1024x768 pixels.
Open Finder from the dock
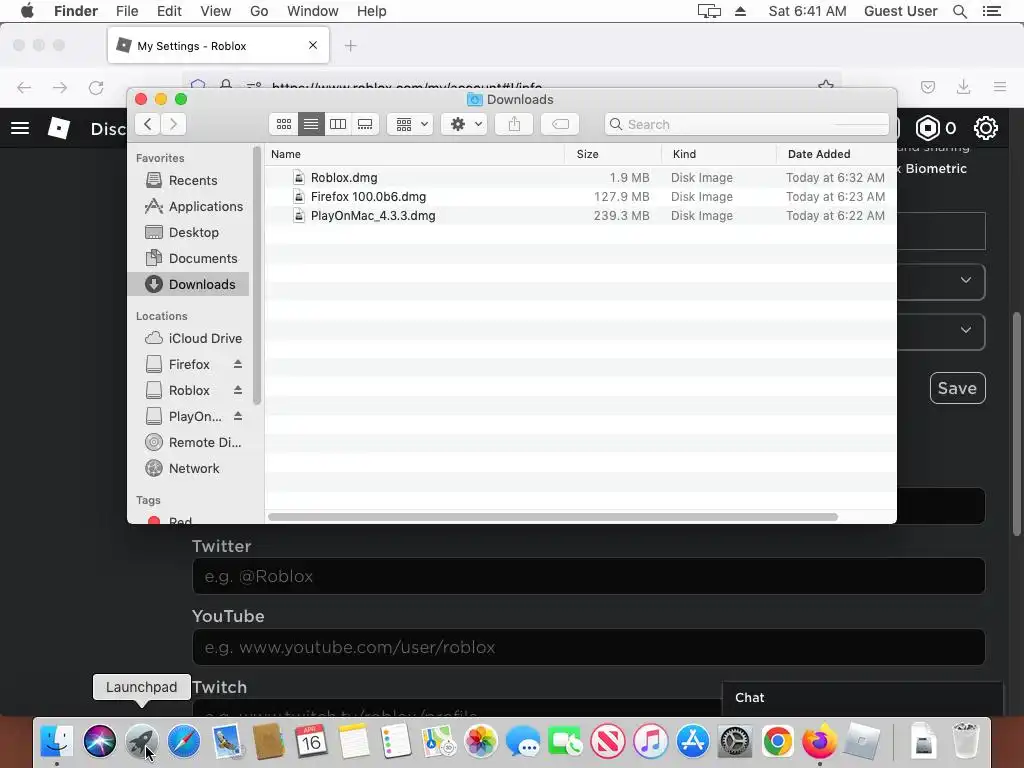tap(57, 742)
